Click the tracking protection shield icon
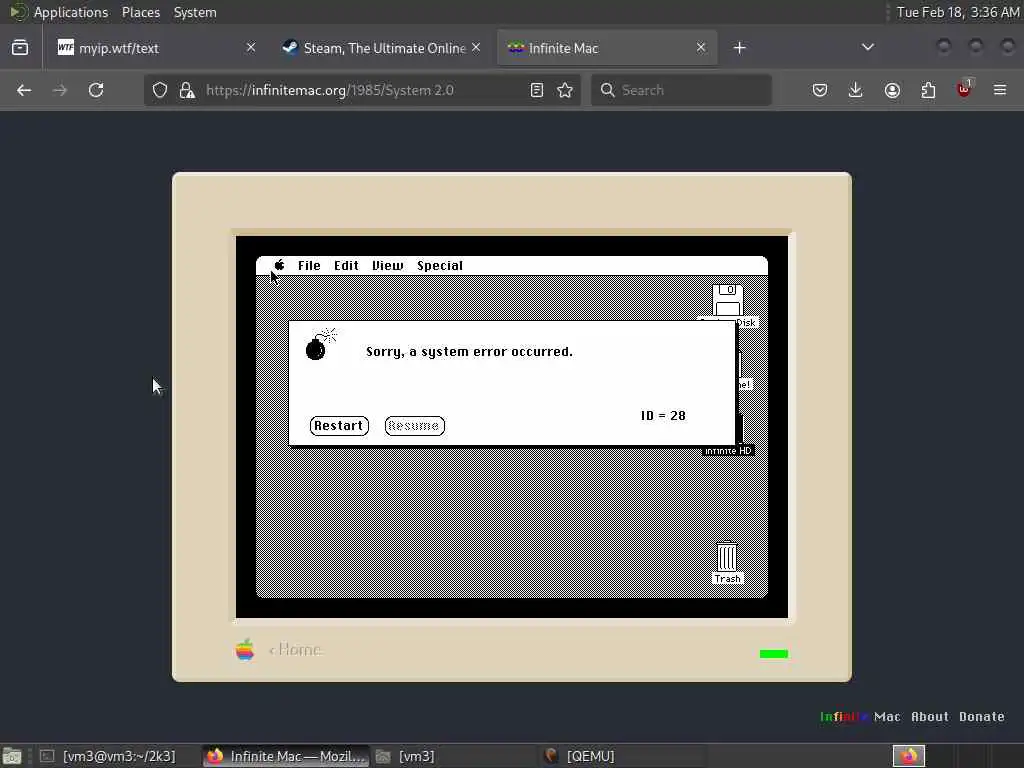 coord(160,90)
